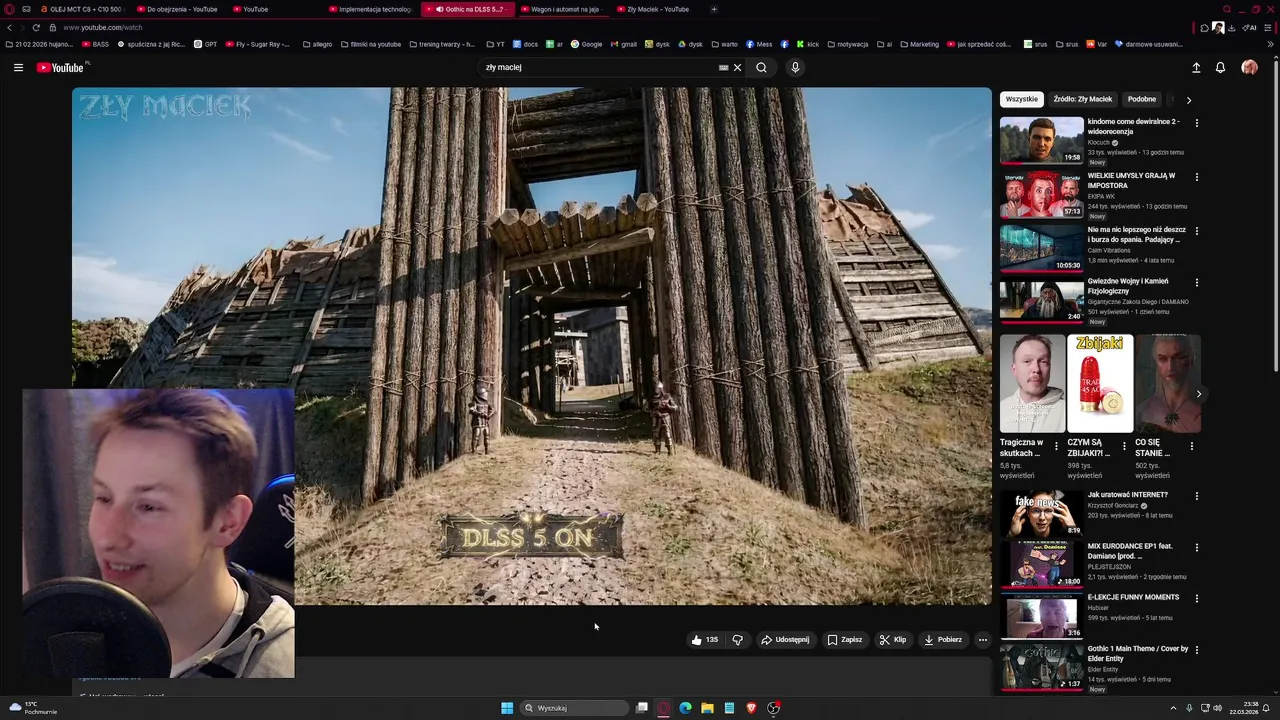This screenshot has height=720, width=1280.
Task: Go to the YouTube home logo
Action: point(62,68)
